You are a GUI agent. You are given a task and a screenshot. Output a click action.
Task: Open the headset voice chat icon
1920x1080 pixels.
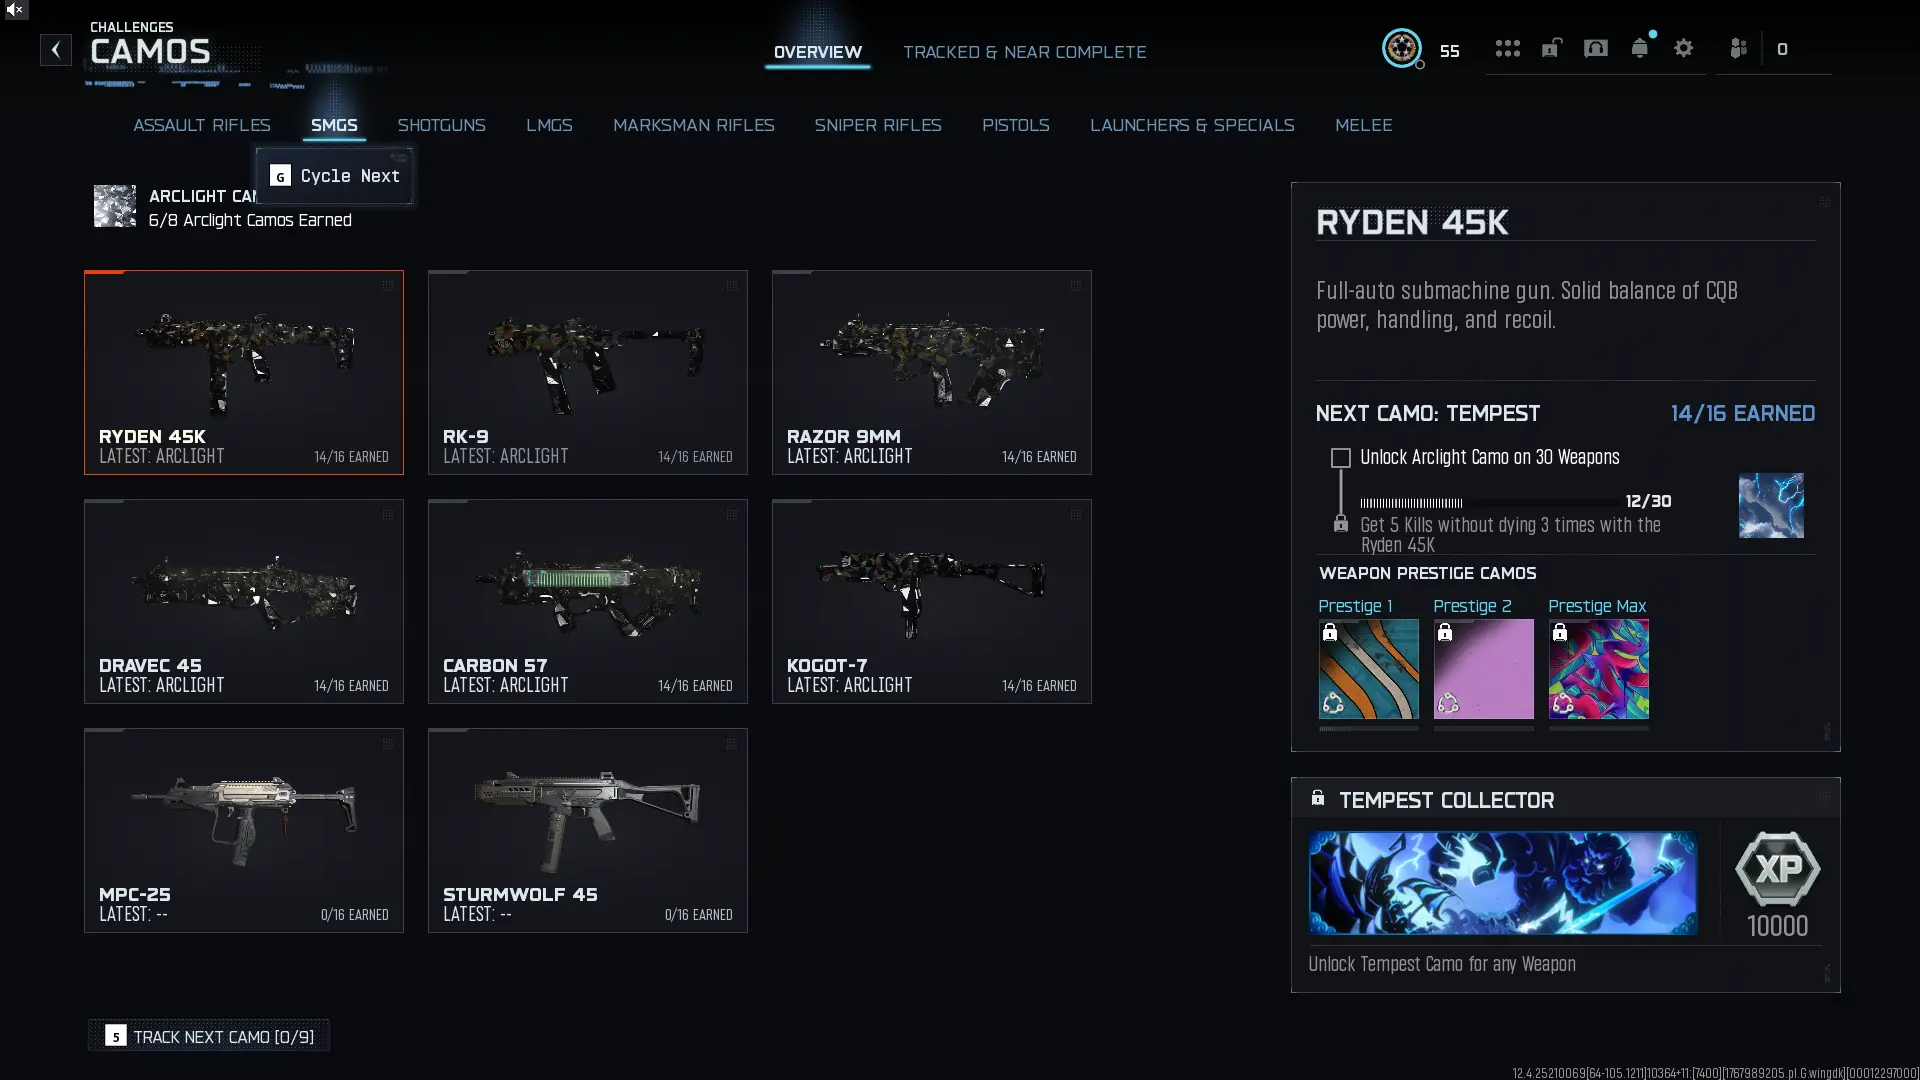(1596, 49)
